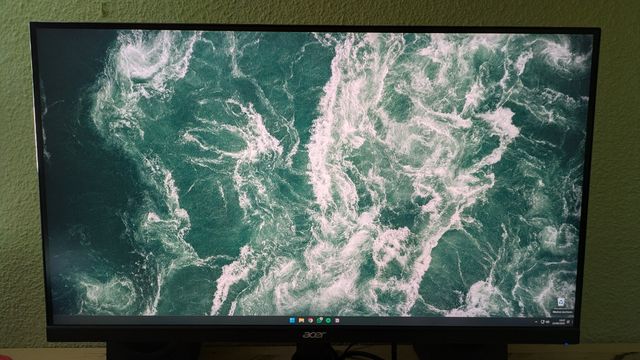Select the Recycle Bin label text
This screenshot has width=640, height=360.
click(562, 312)
